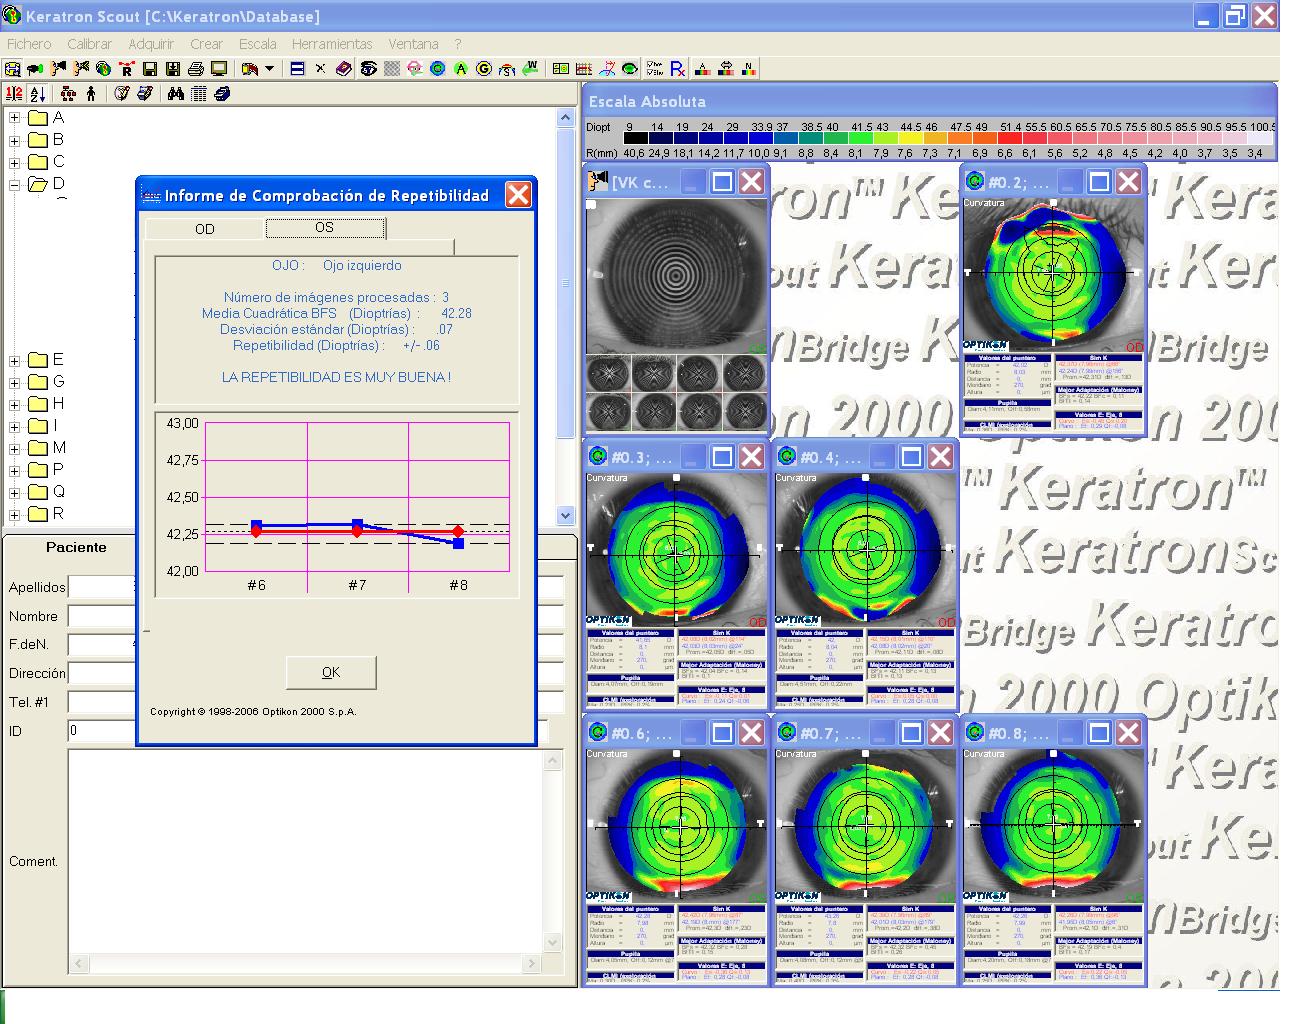Image resolution: width=1306 pixels, height=1024 pixels.
Task: Open the ? help menu
Action: click(x=458, y=44)
